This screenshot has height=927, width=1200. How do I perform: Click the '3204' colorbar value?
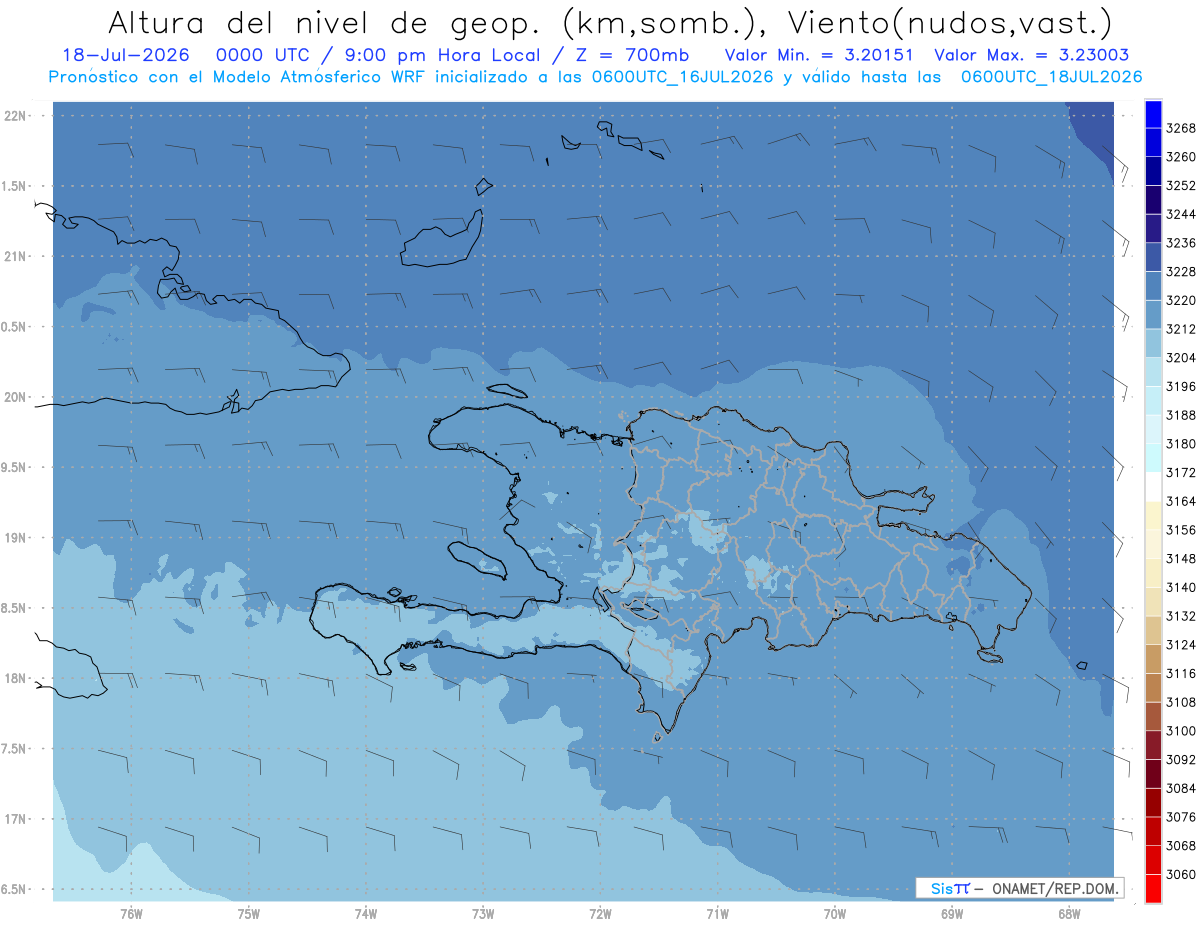1181,357
